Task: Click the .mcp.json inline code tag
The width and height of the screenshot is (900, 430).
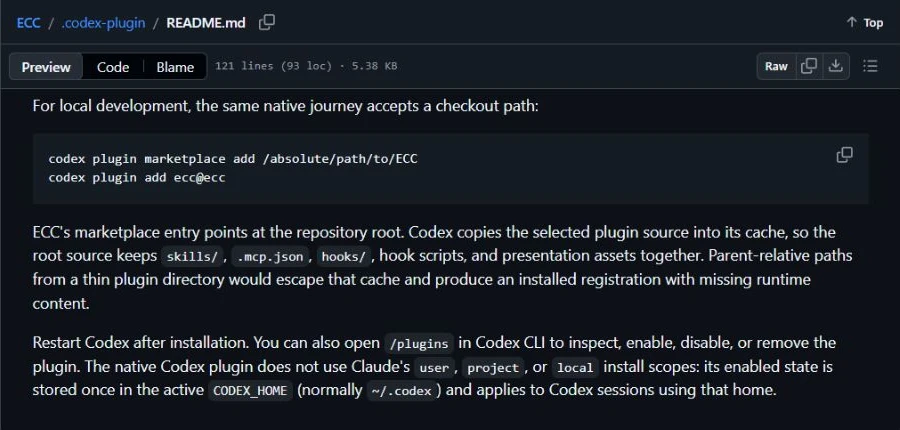Action: [270, 257]
